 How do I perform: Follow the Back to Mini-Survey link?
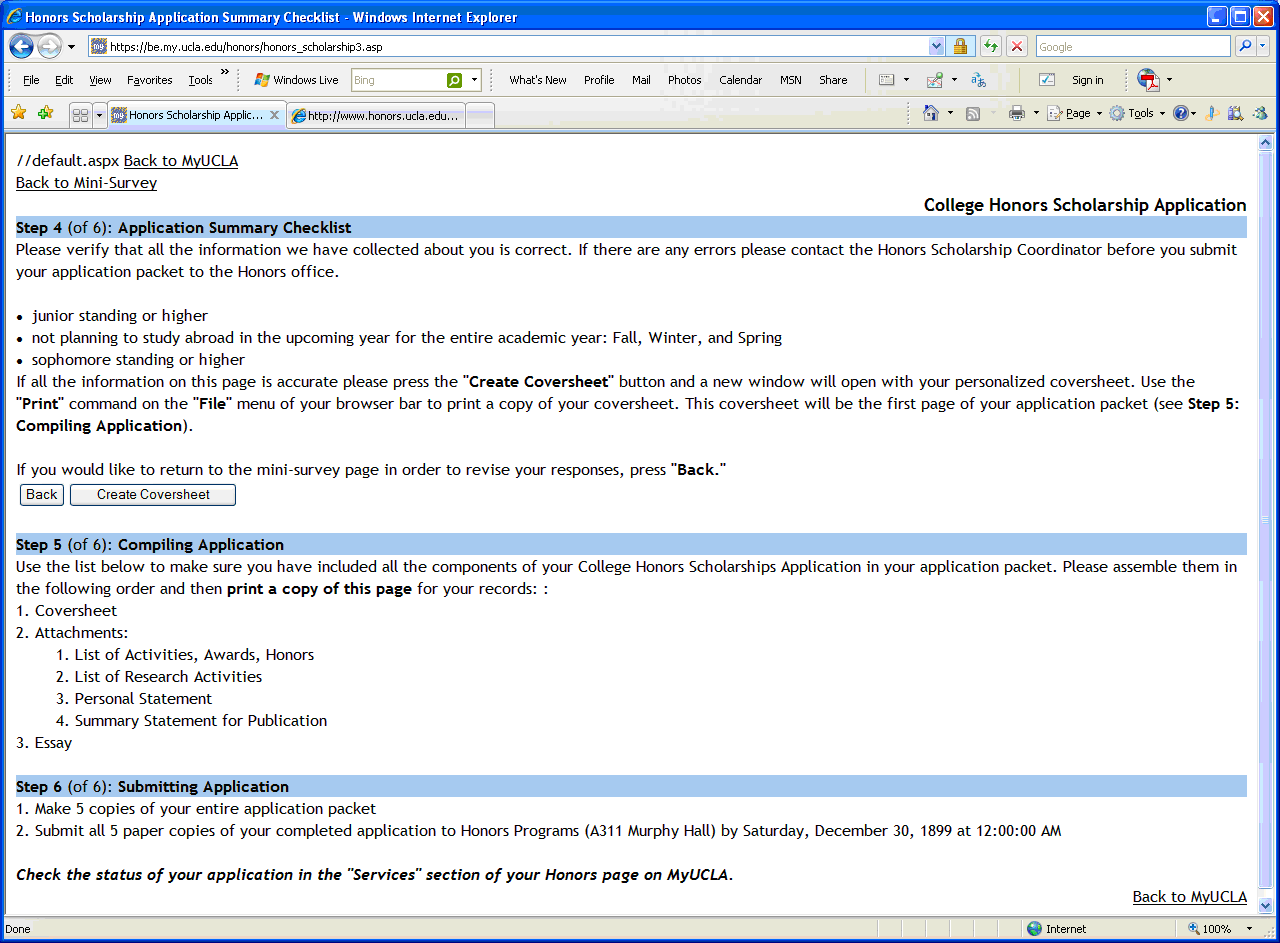click(x=86, y=183)
